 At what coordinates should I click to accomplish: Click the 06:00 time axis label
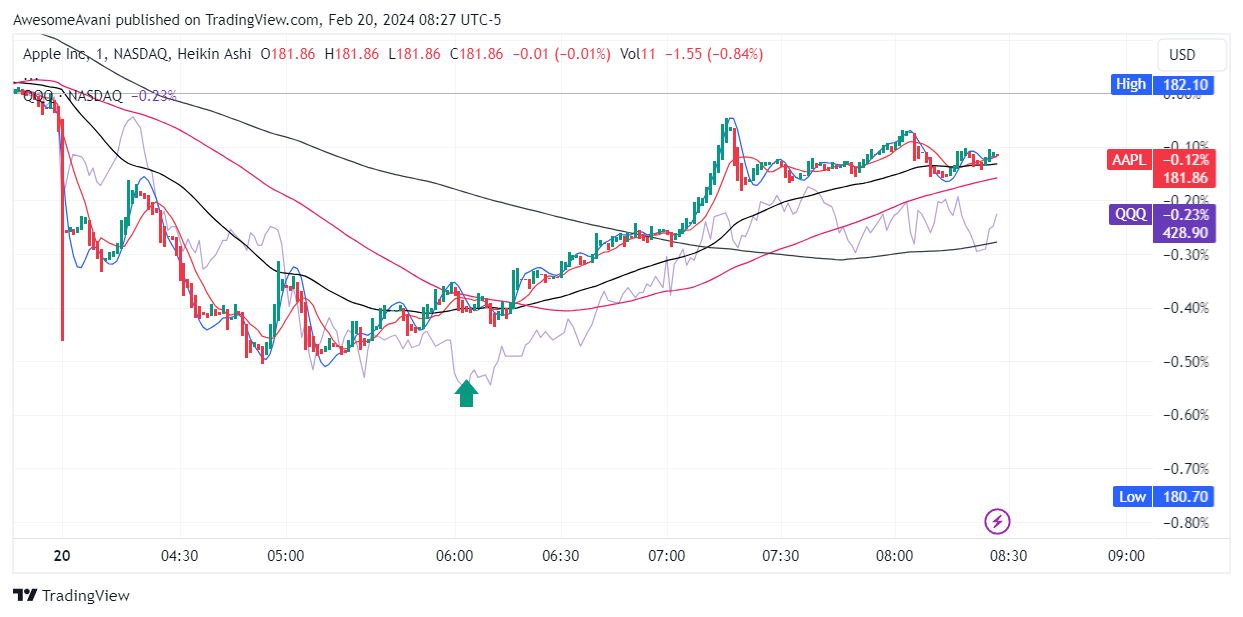pyautogui.click(x=454, y=556)
